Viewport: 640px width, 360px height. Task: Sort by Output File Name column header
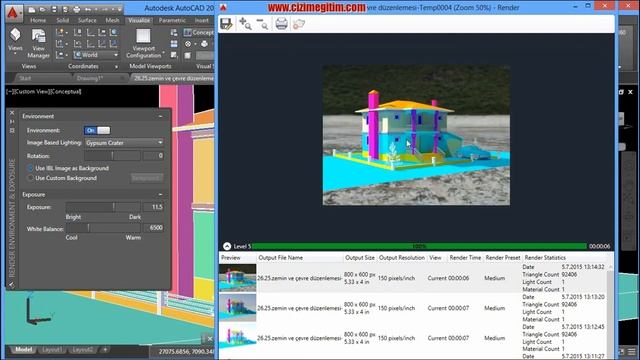[x=299, y=258]
